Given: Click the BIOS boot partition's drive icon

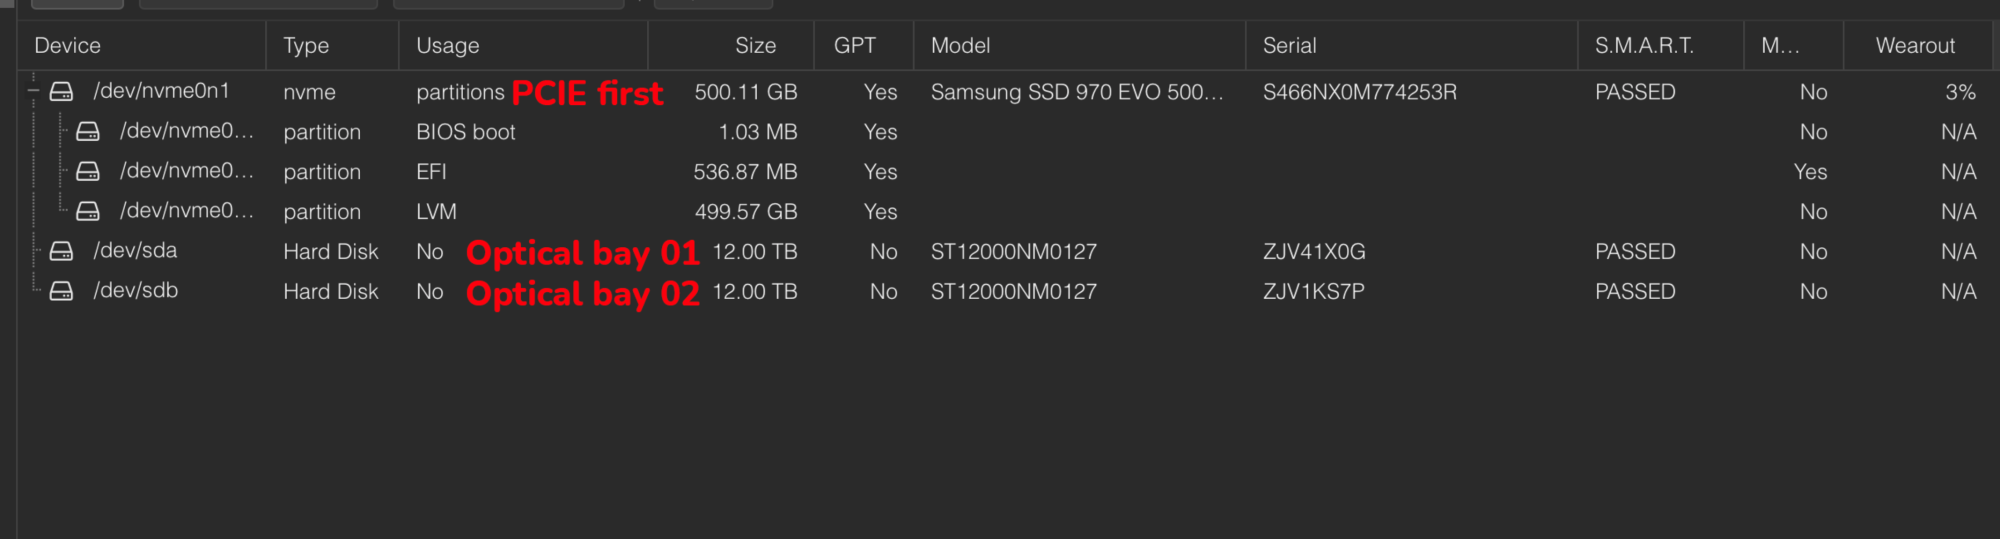Looking at the screenshot, I should pyautogui.click(x=88, y=131).
